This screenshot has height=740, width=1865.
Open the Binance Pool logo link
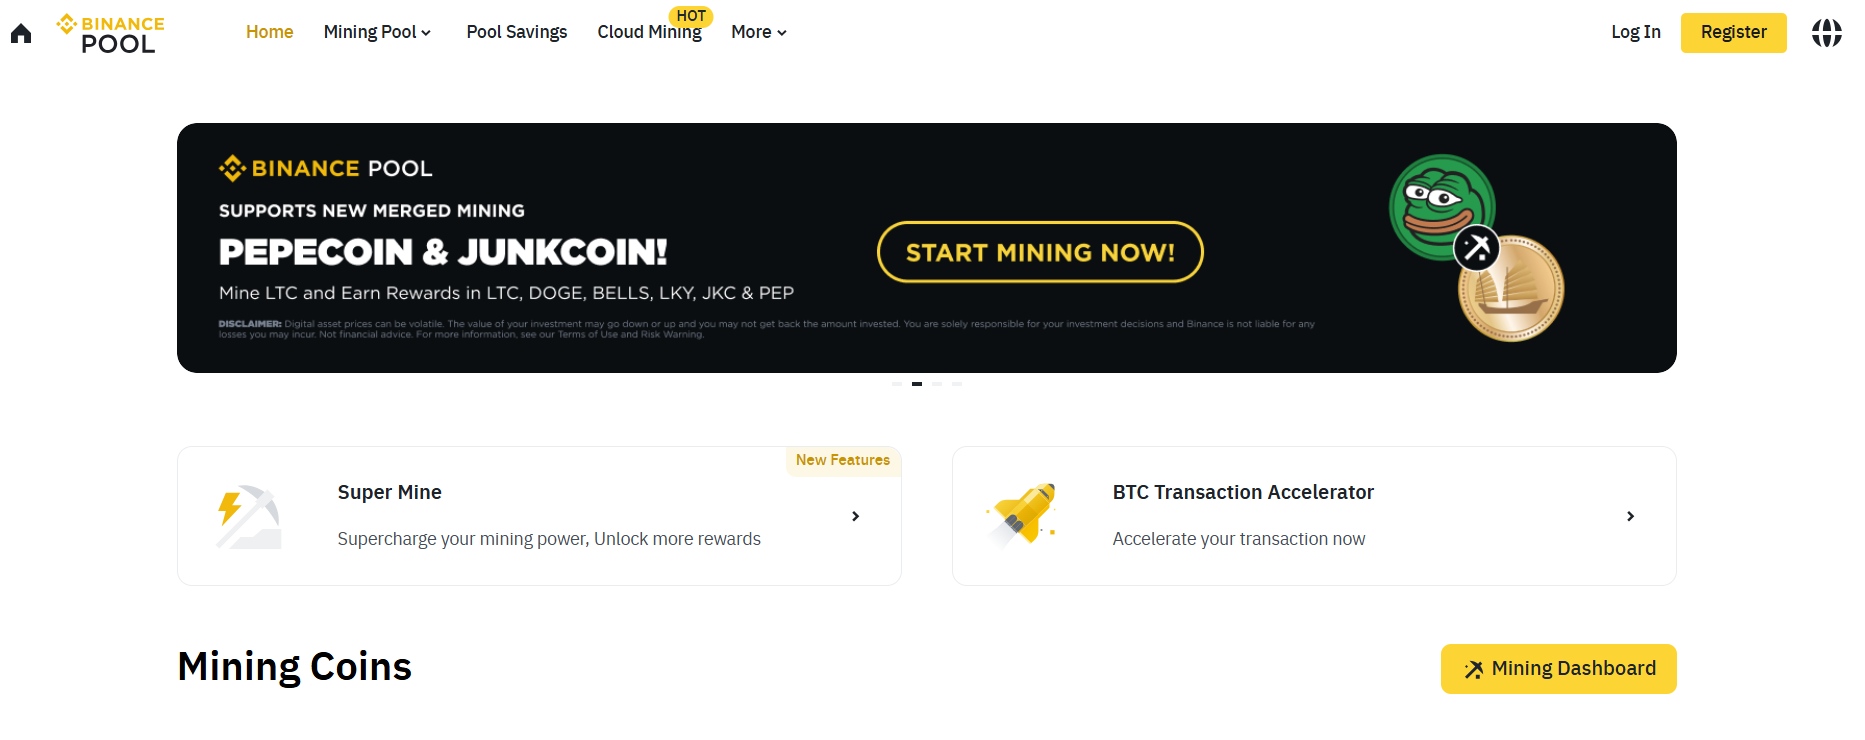111,34
